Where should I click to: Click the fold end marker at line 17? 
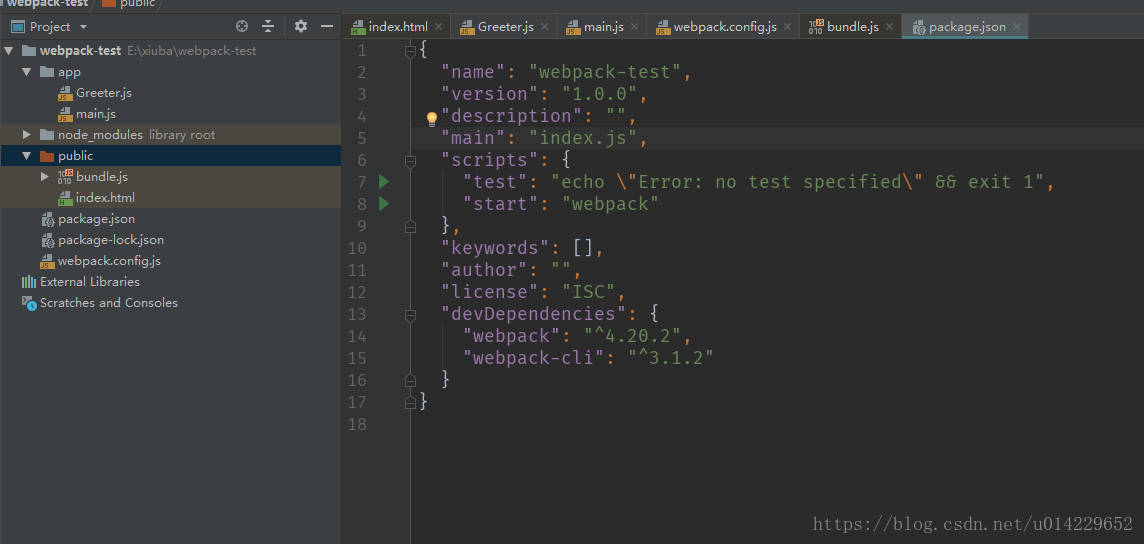point(410,402)
